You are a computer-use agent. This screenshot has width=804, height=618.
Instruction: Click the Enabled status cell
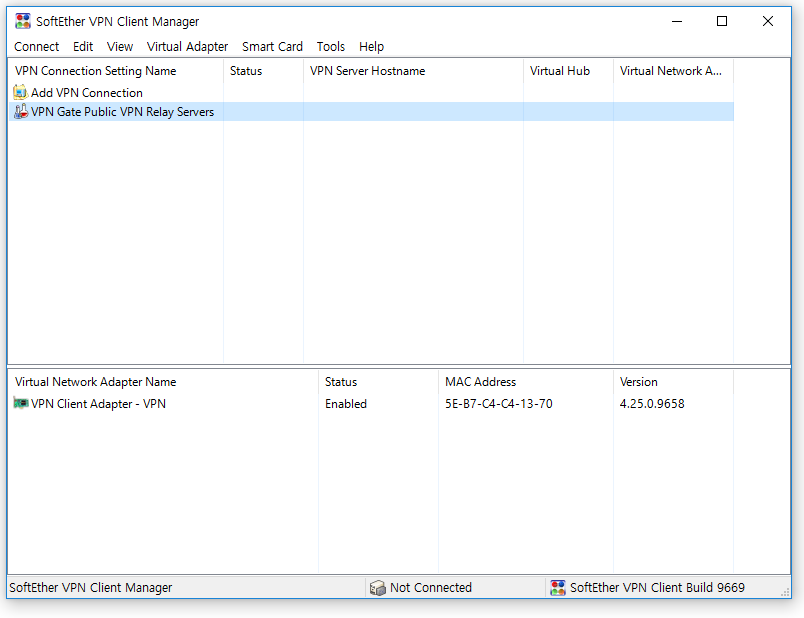coord(346,404)
